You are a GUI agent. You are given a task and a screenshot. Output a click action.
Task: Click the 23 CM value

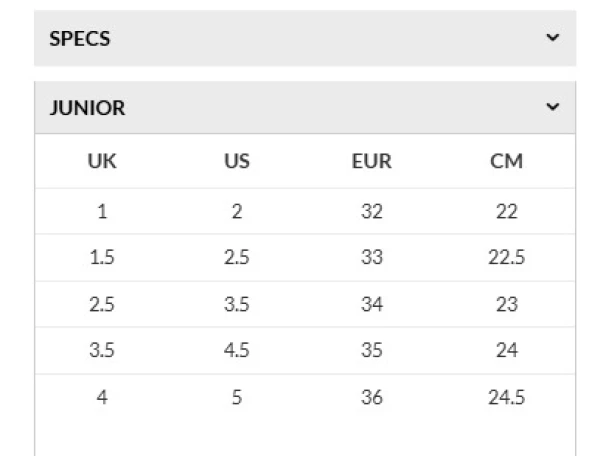[x=507, y=305]
